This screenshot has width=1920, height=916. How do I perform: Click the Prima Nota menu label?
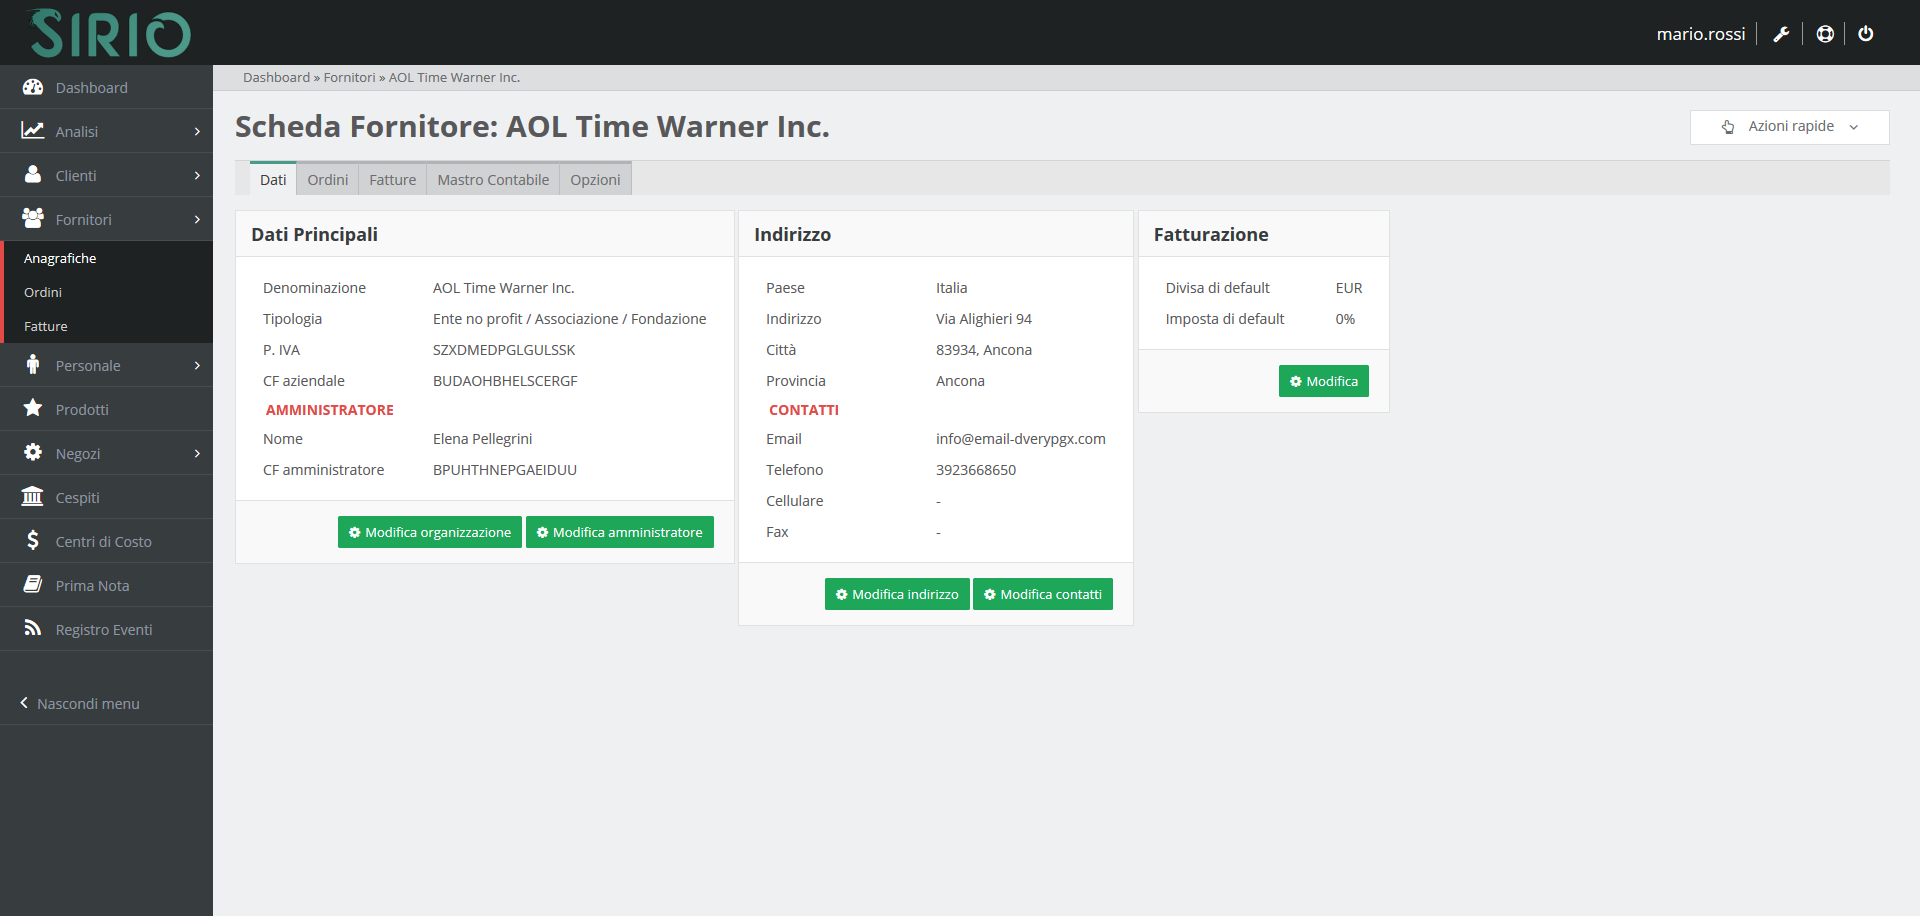coord(93,586)
